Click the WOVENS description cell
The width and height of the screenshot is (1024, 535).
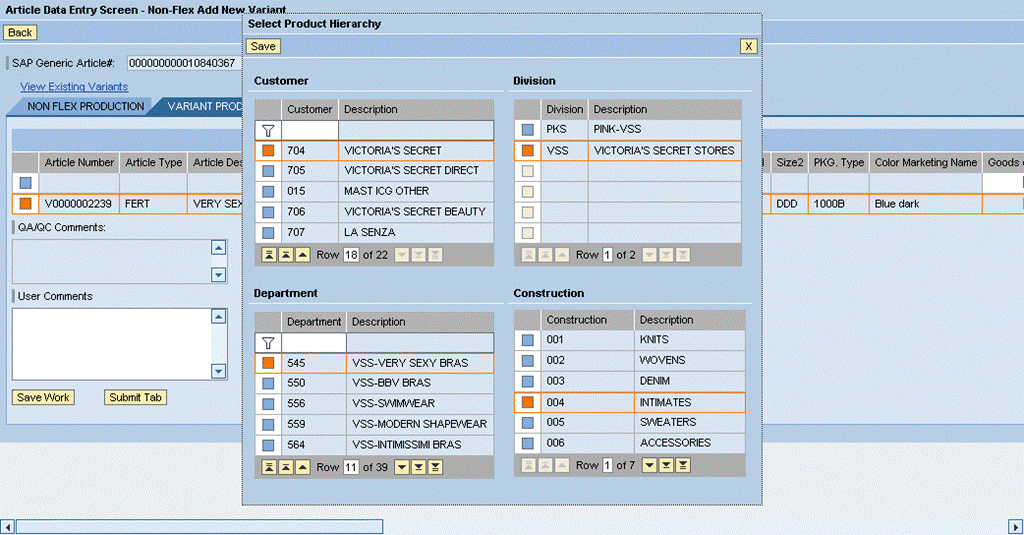pos(690,361)
